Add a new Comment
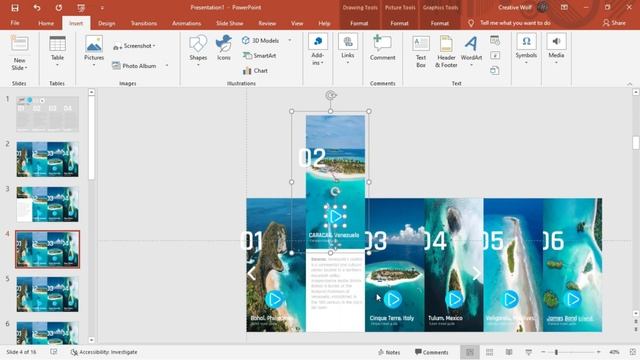 tap(382, 48)
